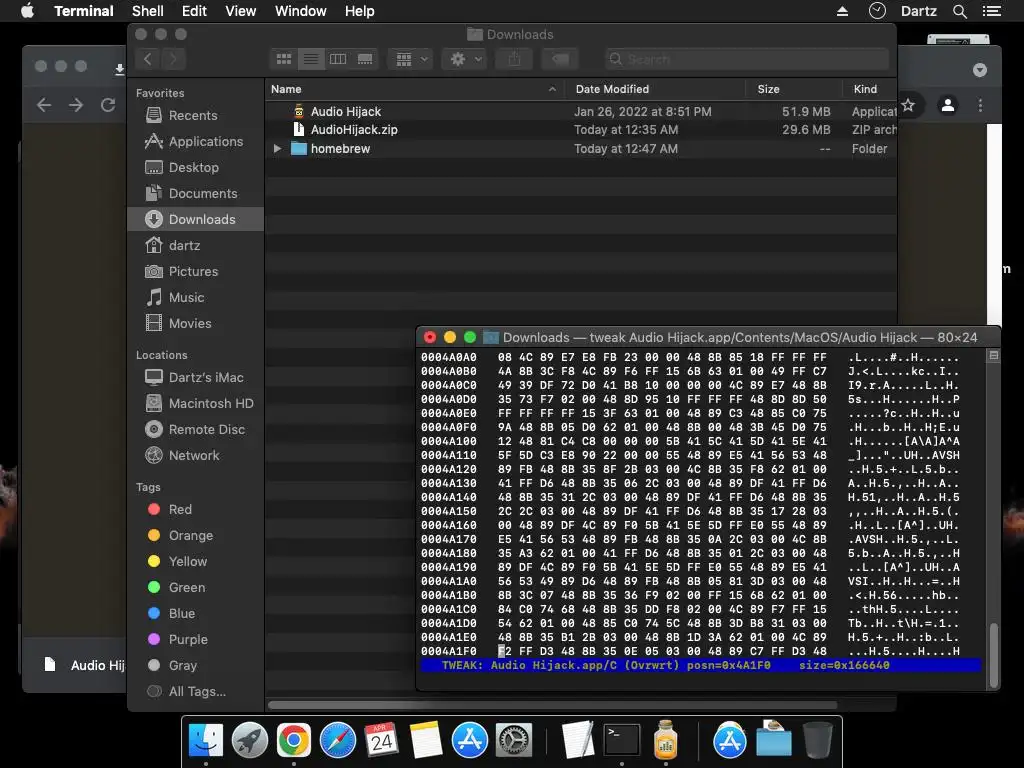
Task: Sort by Date Modified column
Action: (656, 89)
